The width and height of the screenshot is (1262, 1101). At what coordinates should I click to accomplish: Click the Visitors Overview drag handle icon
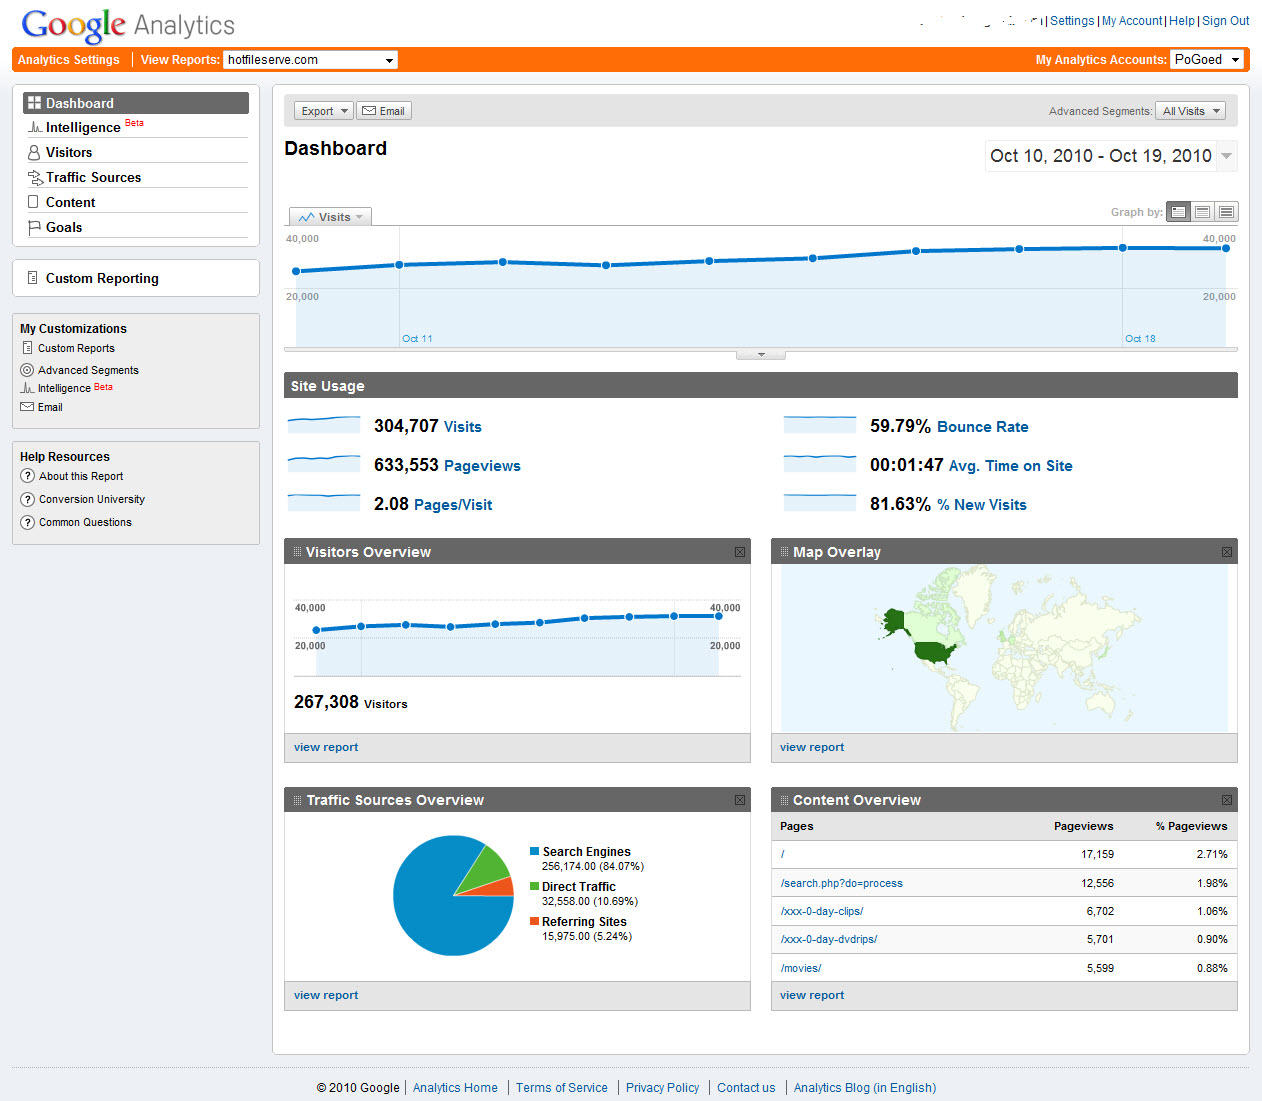point(297,552)
